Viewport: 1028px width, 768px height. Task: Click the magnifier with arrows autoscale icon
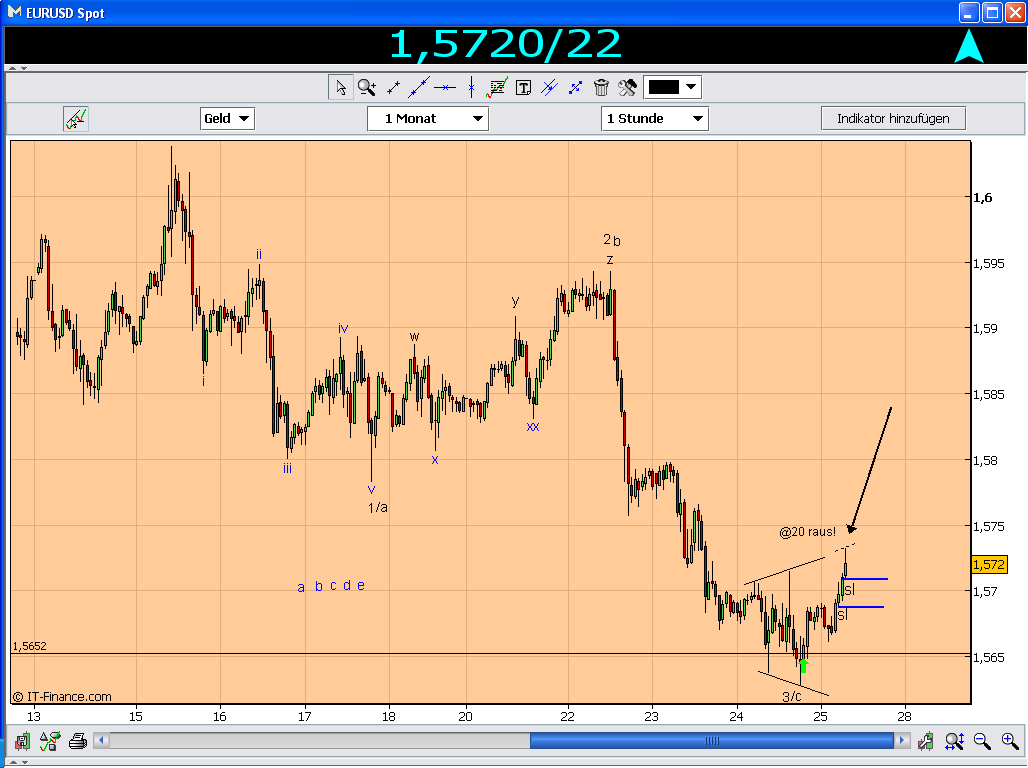(x=954, y=741)
